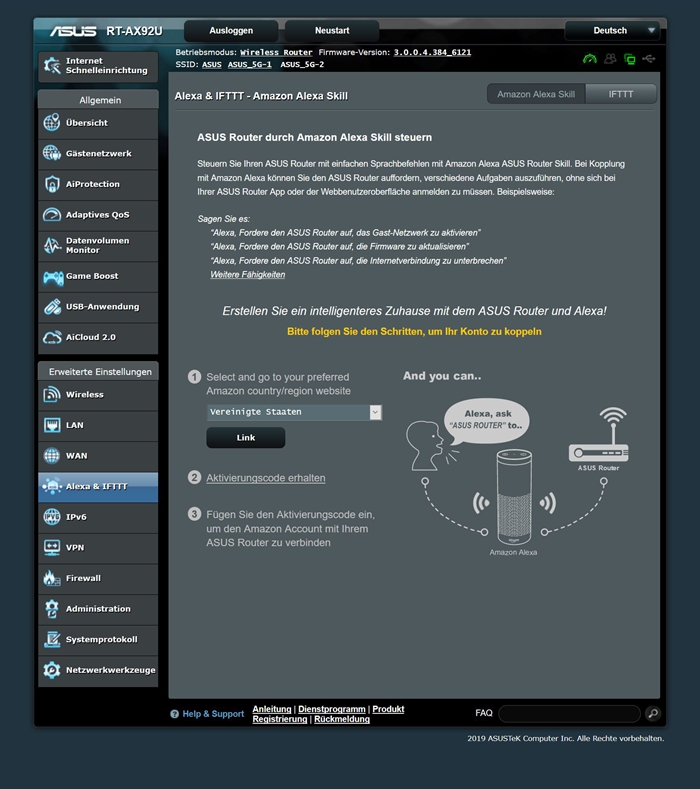
Task: Click the Administration gear icon
Action: (x=52, y=609)
